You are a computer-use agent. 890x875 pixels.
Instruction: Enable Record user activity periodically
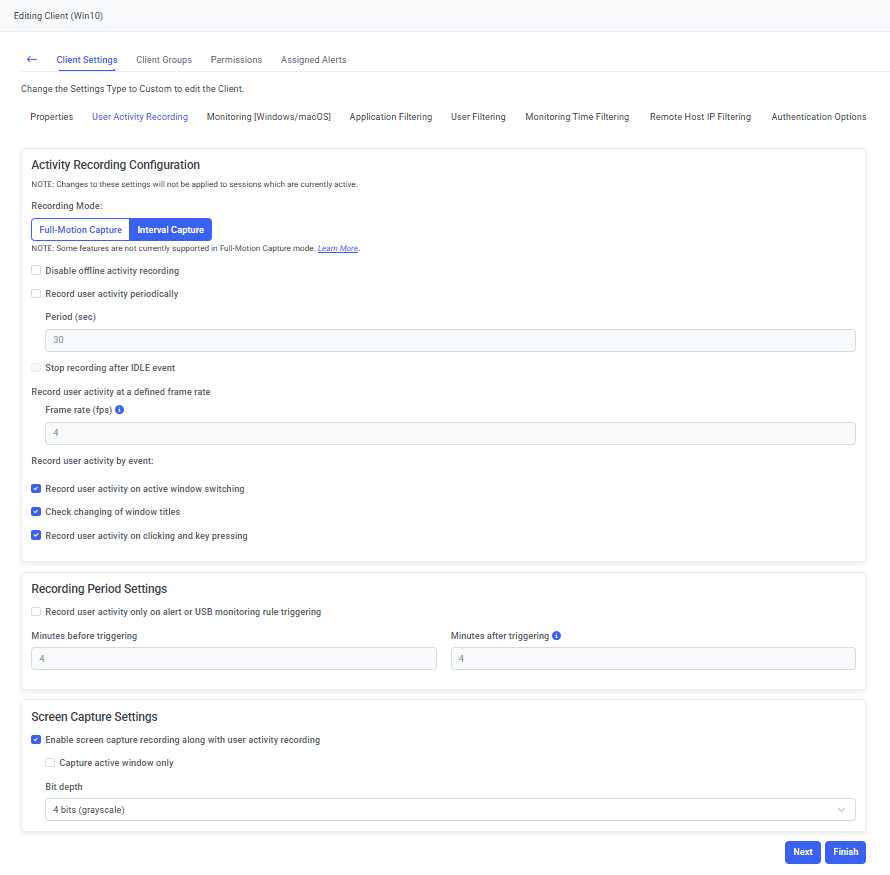click(36, 294)
